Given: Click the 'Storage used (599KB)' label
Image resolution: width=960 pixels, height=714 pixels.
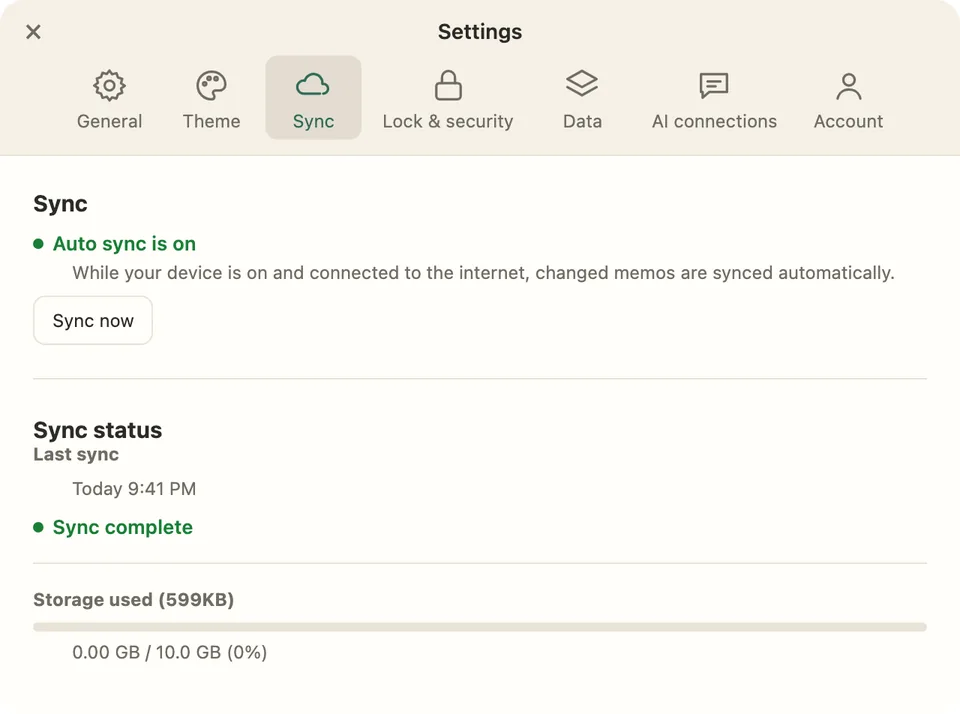Looking at the screenshot, I should click(x=133, y=599).
